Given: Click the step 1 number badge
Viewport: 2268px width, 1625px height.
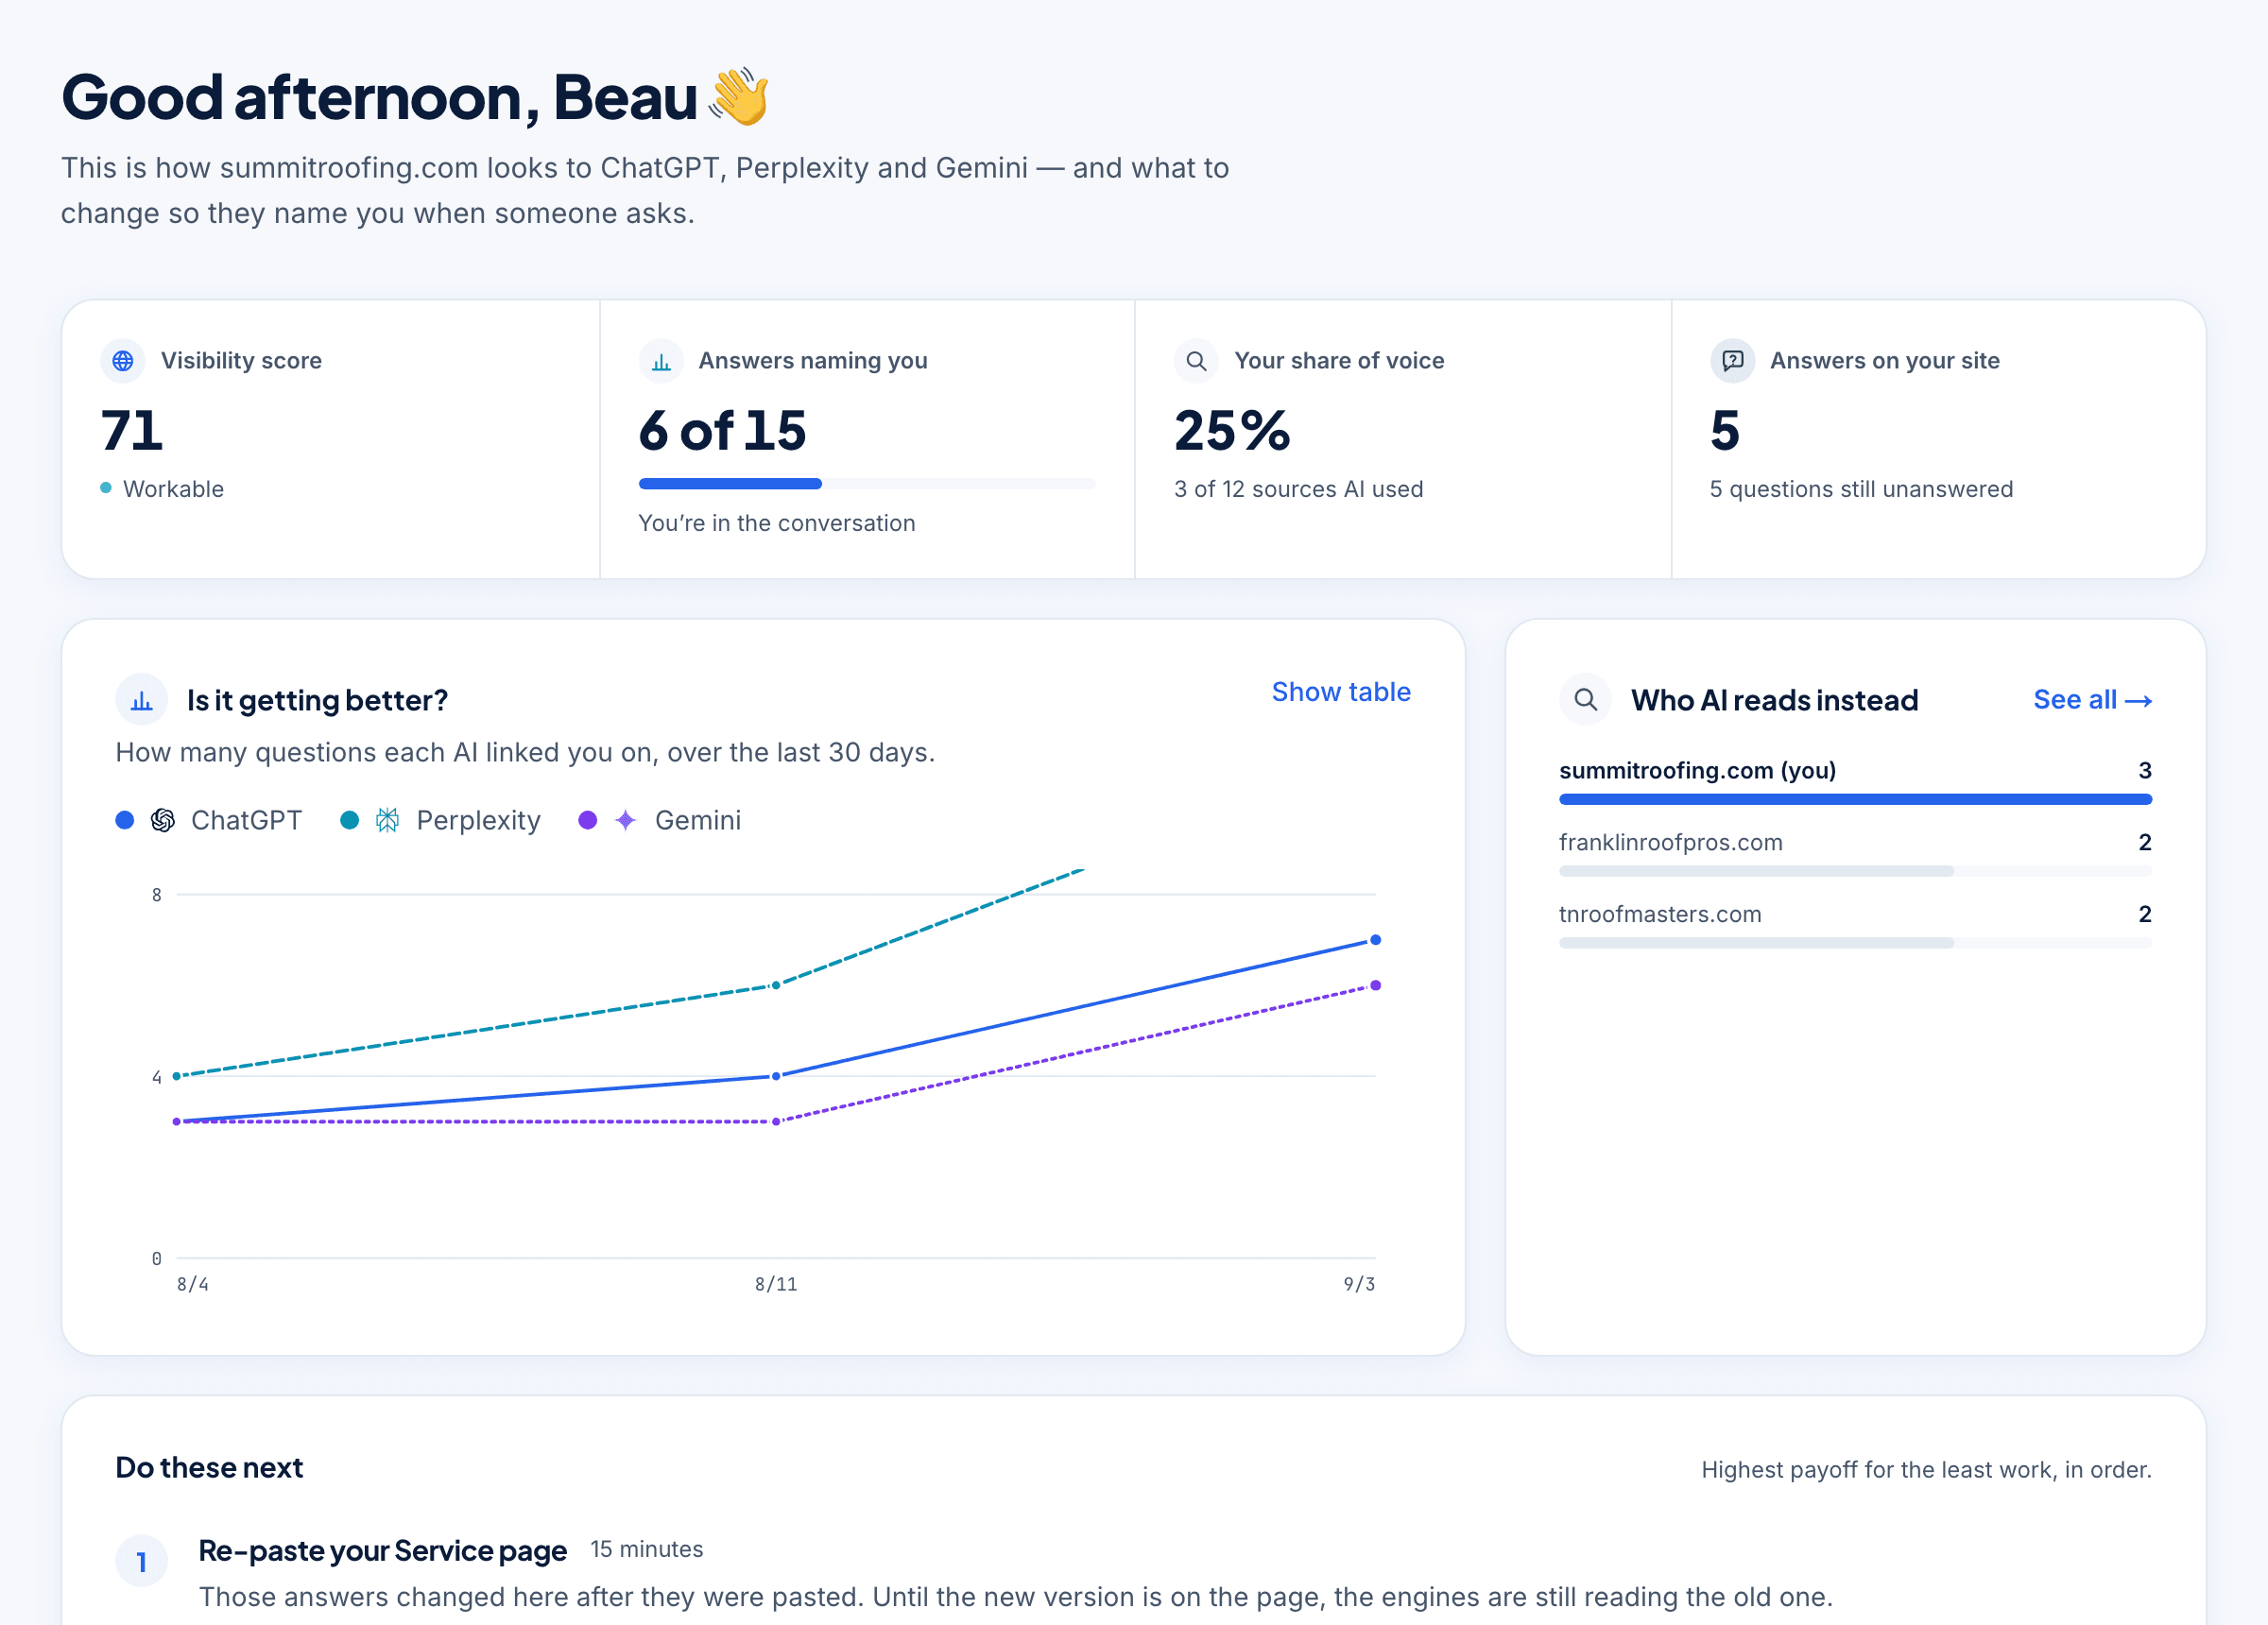Looking at the screenshot, I should pos(142,1561).
